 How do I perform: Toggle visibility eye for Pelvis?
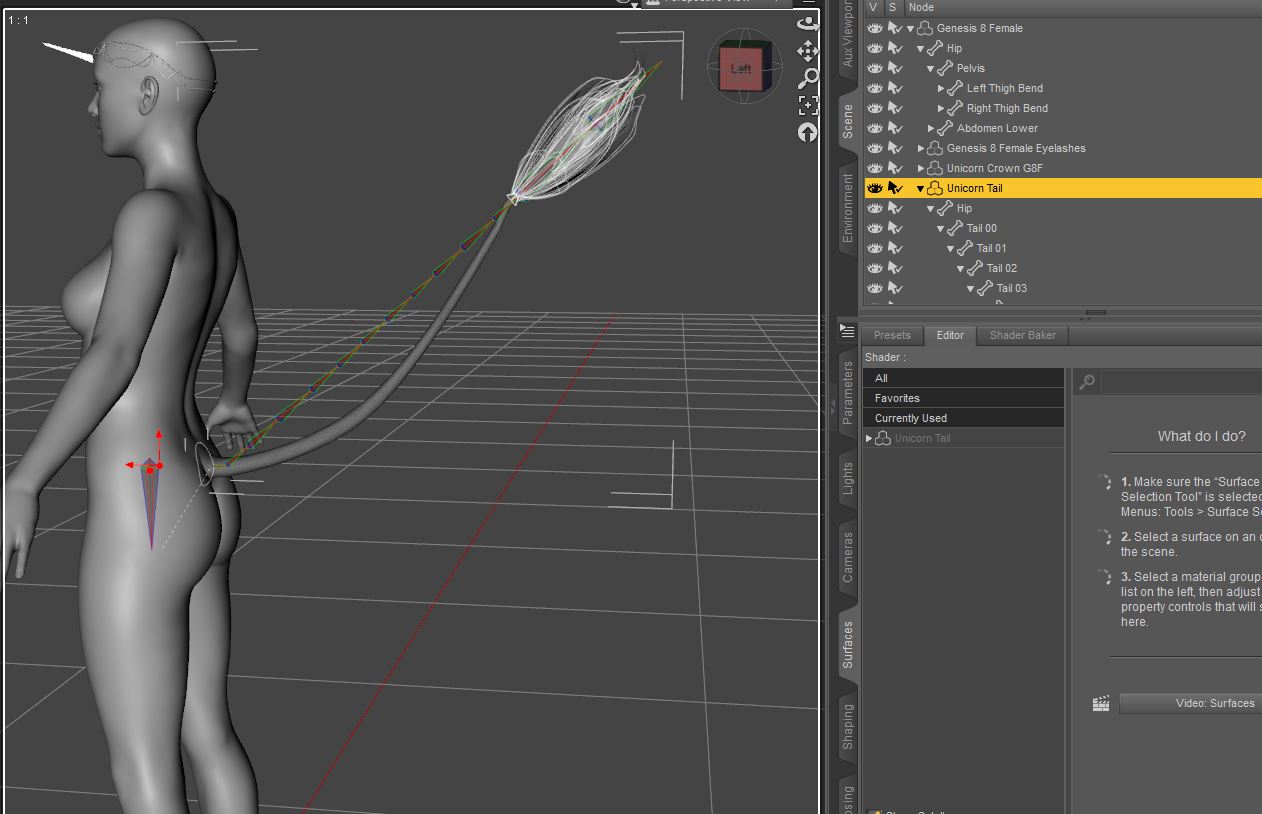(x=875, y=68)
